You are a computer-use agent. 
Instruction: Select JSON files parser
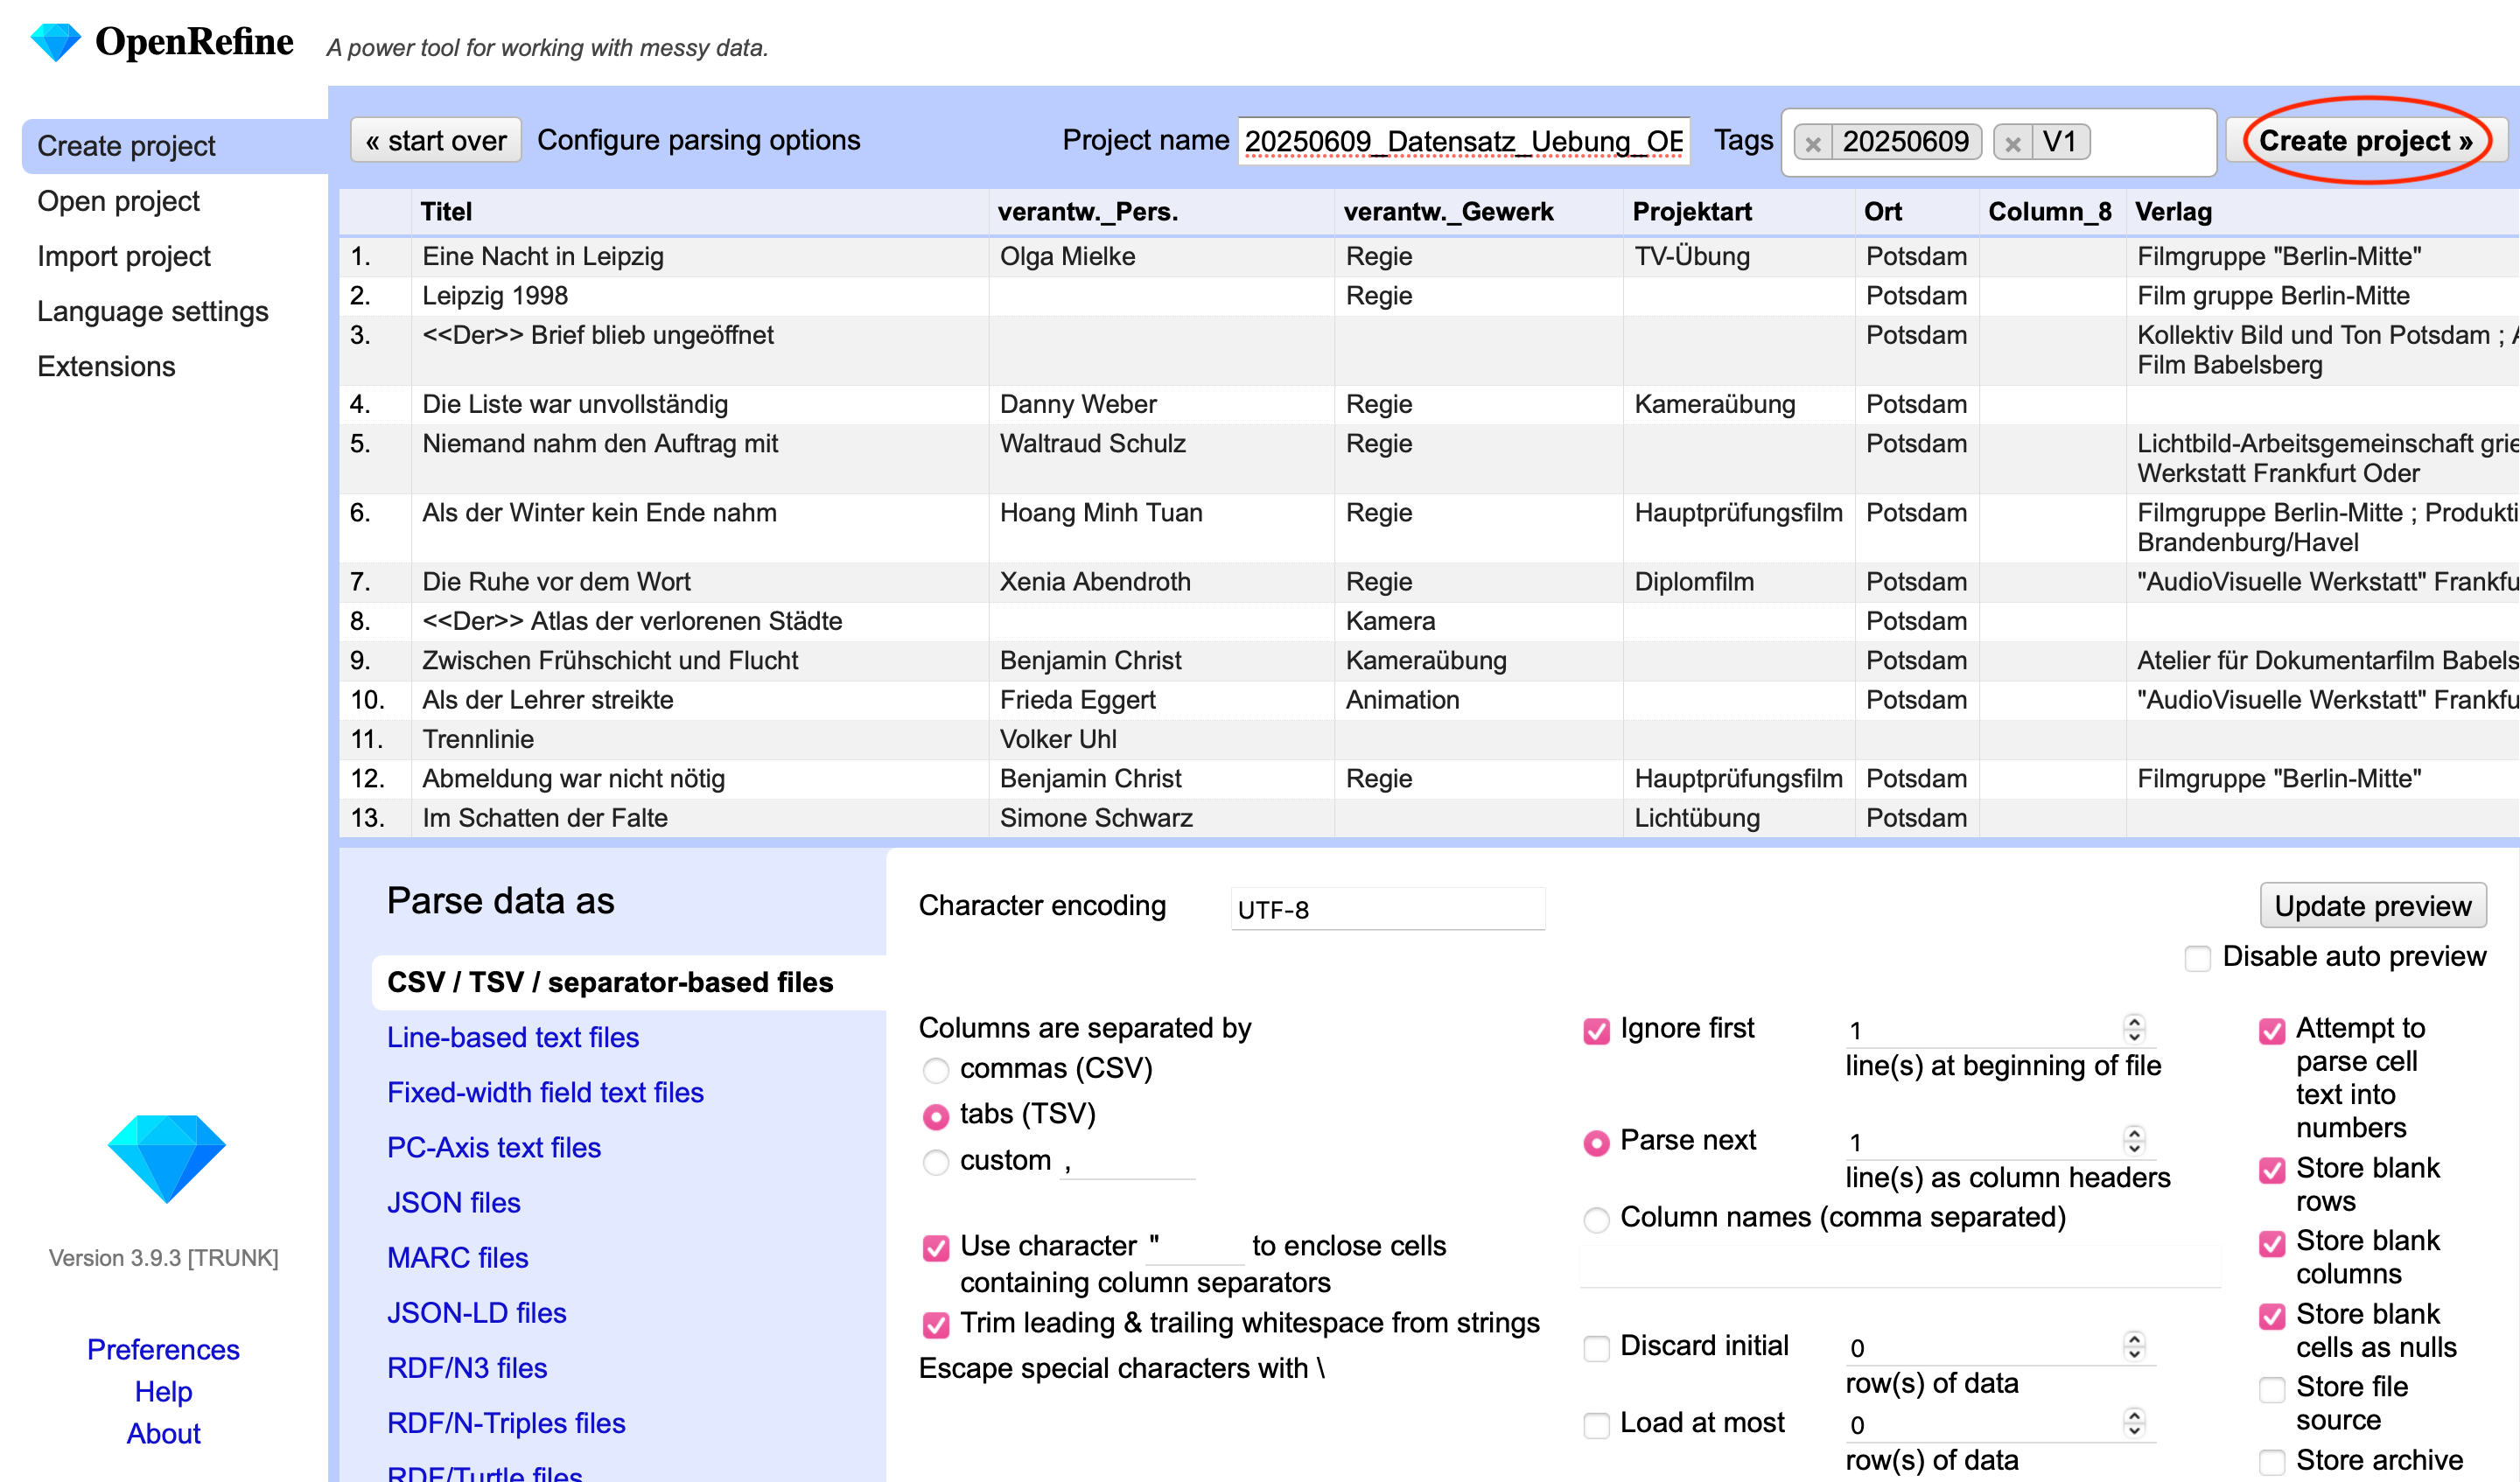[453, 1202]
